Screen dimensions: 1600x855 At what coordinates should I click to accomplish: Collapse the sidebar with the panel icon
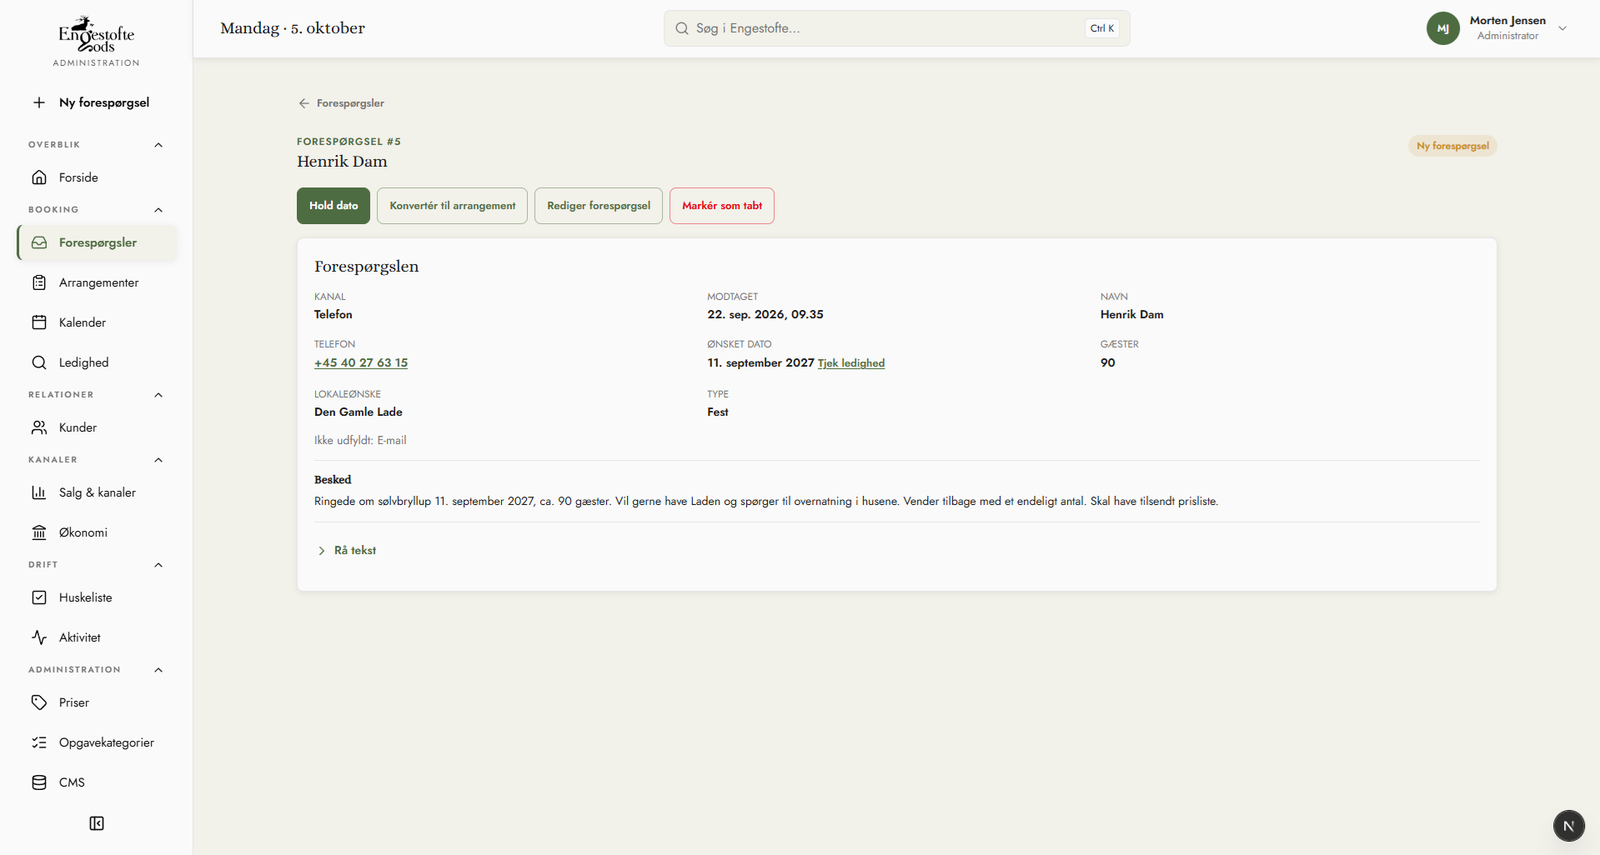click(x=97, y=823)
